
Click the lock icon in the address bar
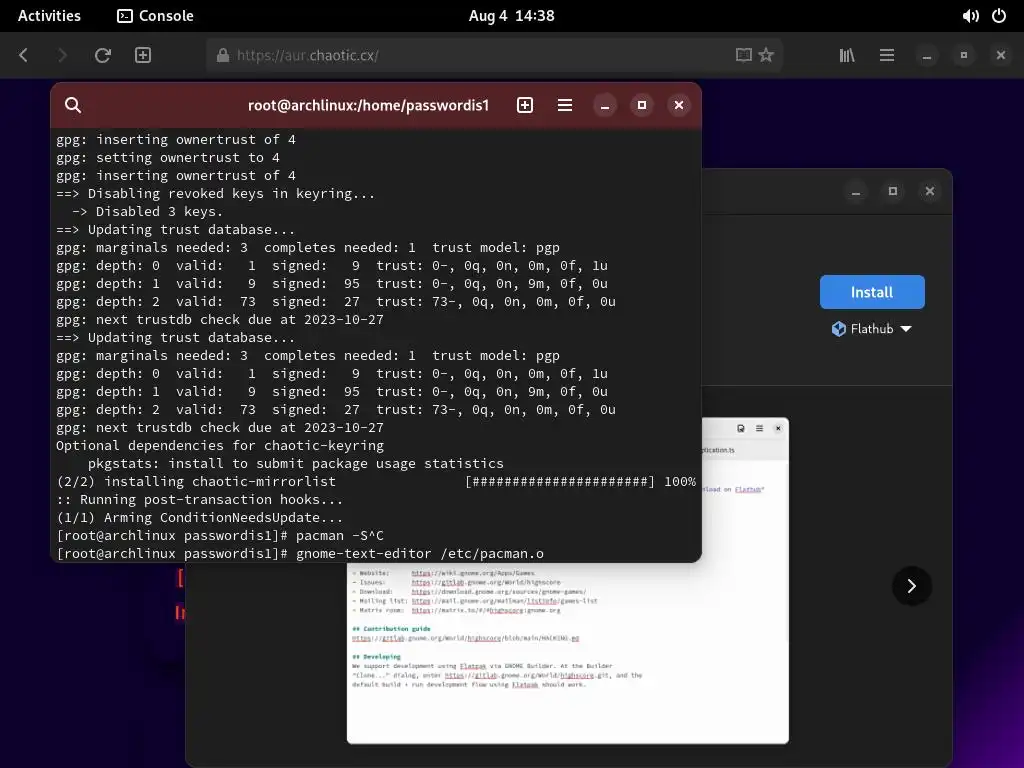223,55
